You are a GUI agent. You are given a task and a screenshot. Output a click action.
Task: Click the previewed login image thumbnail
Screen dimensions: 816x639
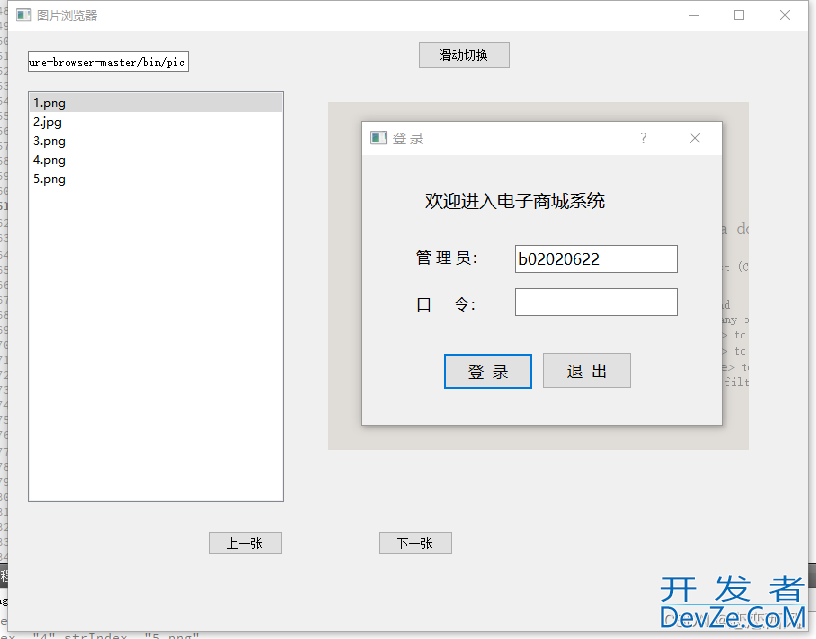click(538, 276)
